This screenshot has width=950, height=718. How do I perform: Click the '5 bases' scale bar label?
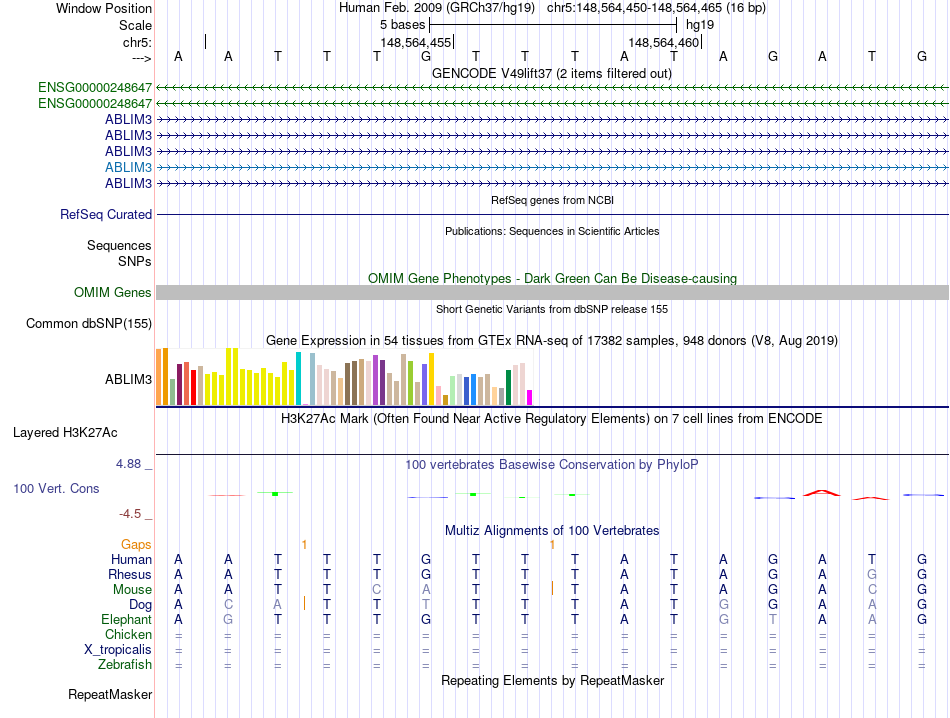402,25
